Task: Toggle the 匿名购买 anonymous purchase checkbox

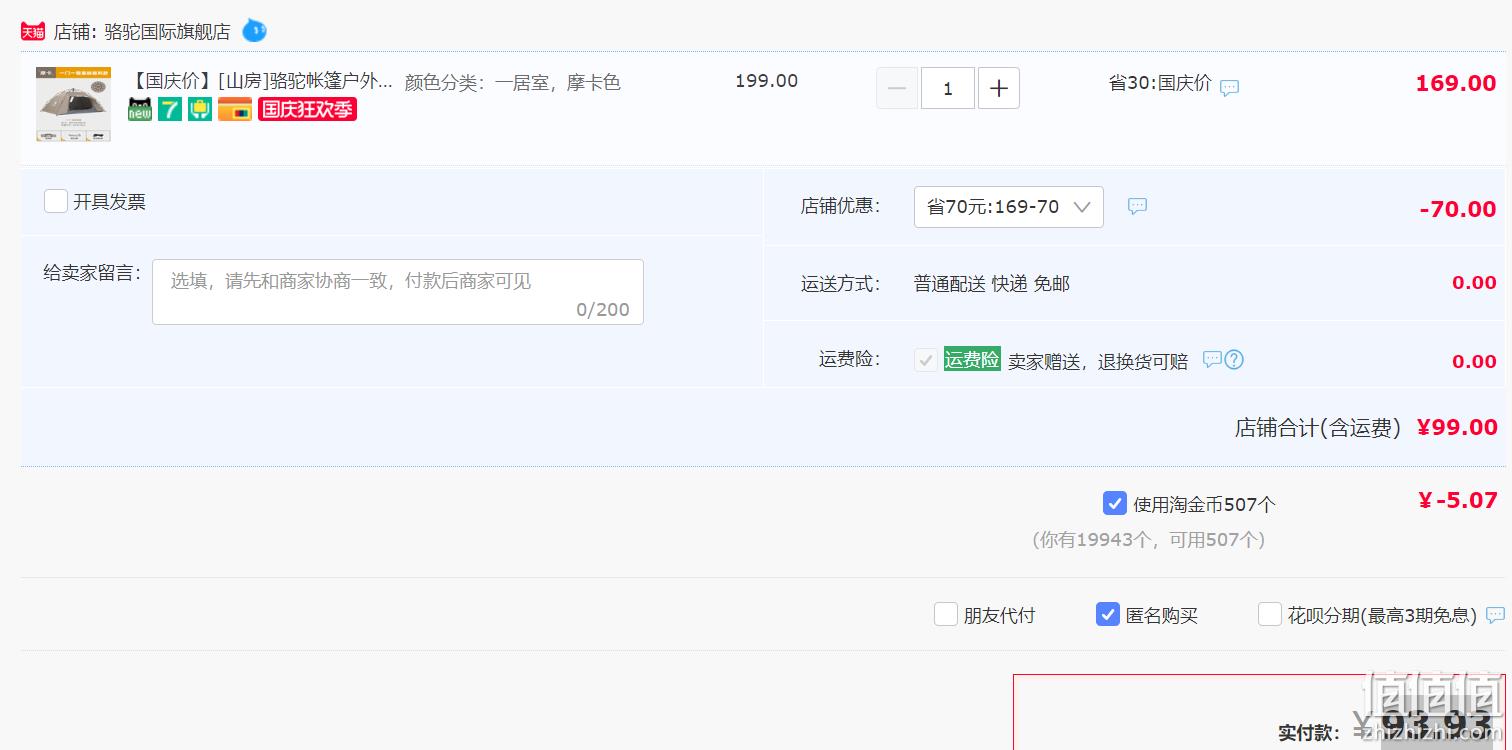Action: coord(1108,614)
